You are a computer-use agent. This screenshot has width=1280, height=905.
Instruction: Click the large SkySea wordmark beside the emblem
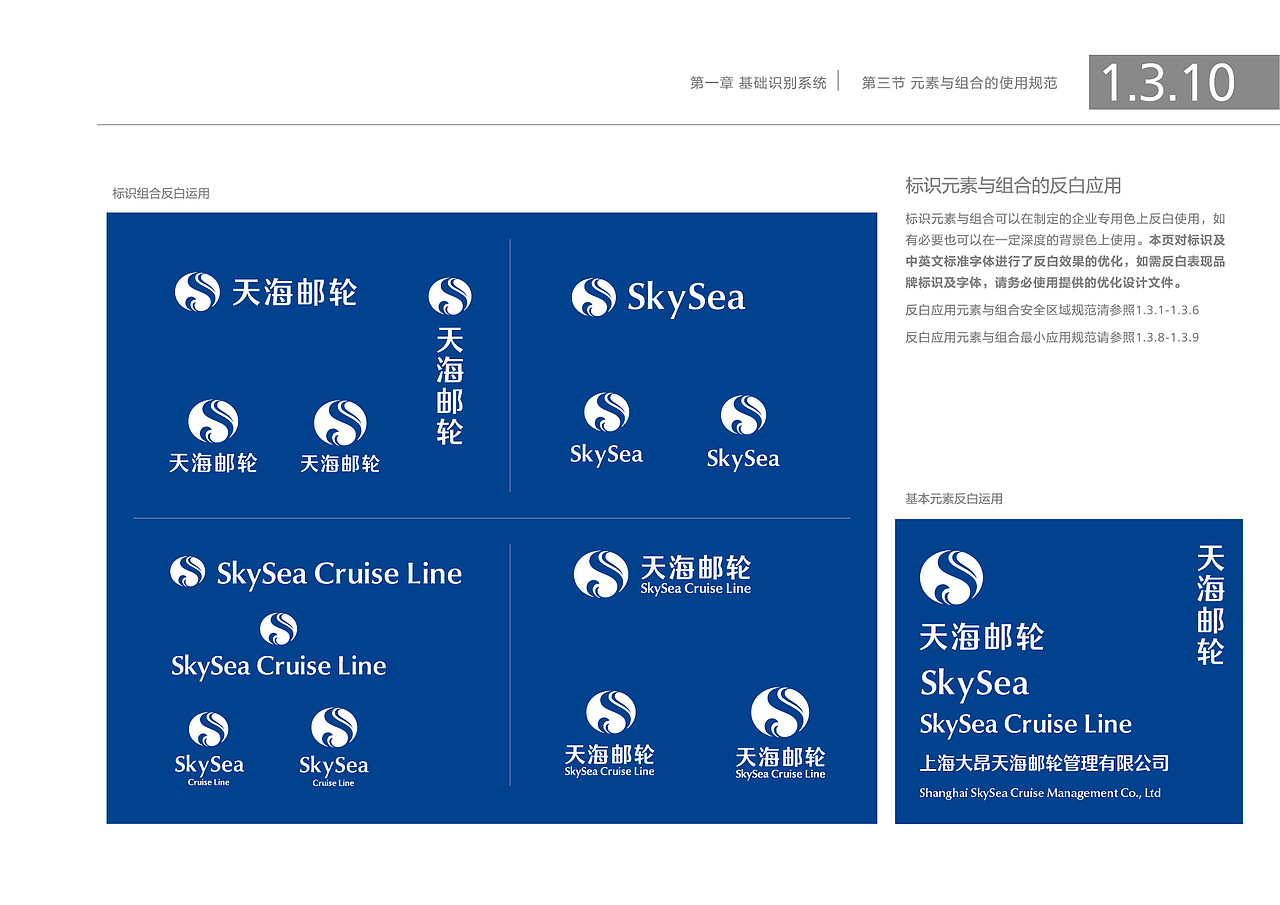tap(686, 299)
